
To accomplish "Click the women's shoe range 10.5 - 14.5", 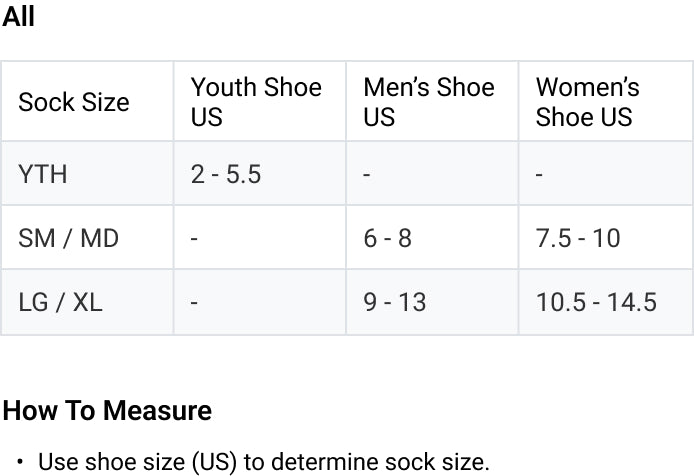I will (596, 302).
